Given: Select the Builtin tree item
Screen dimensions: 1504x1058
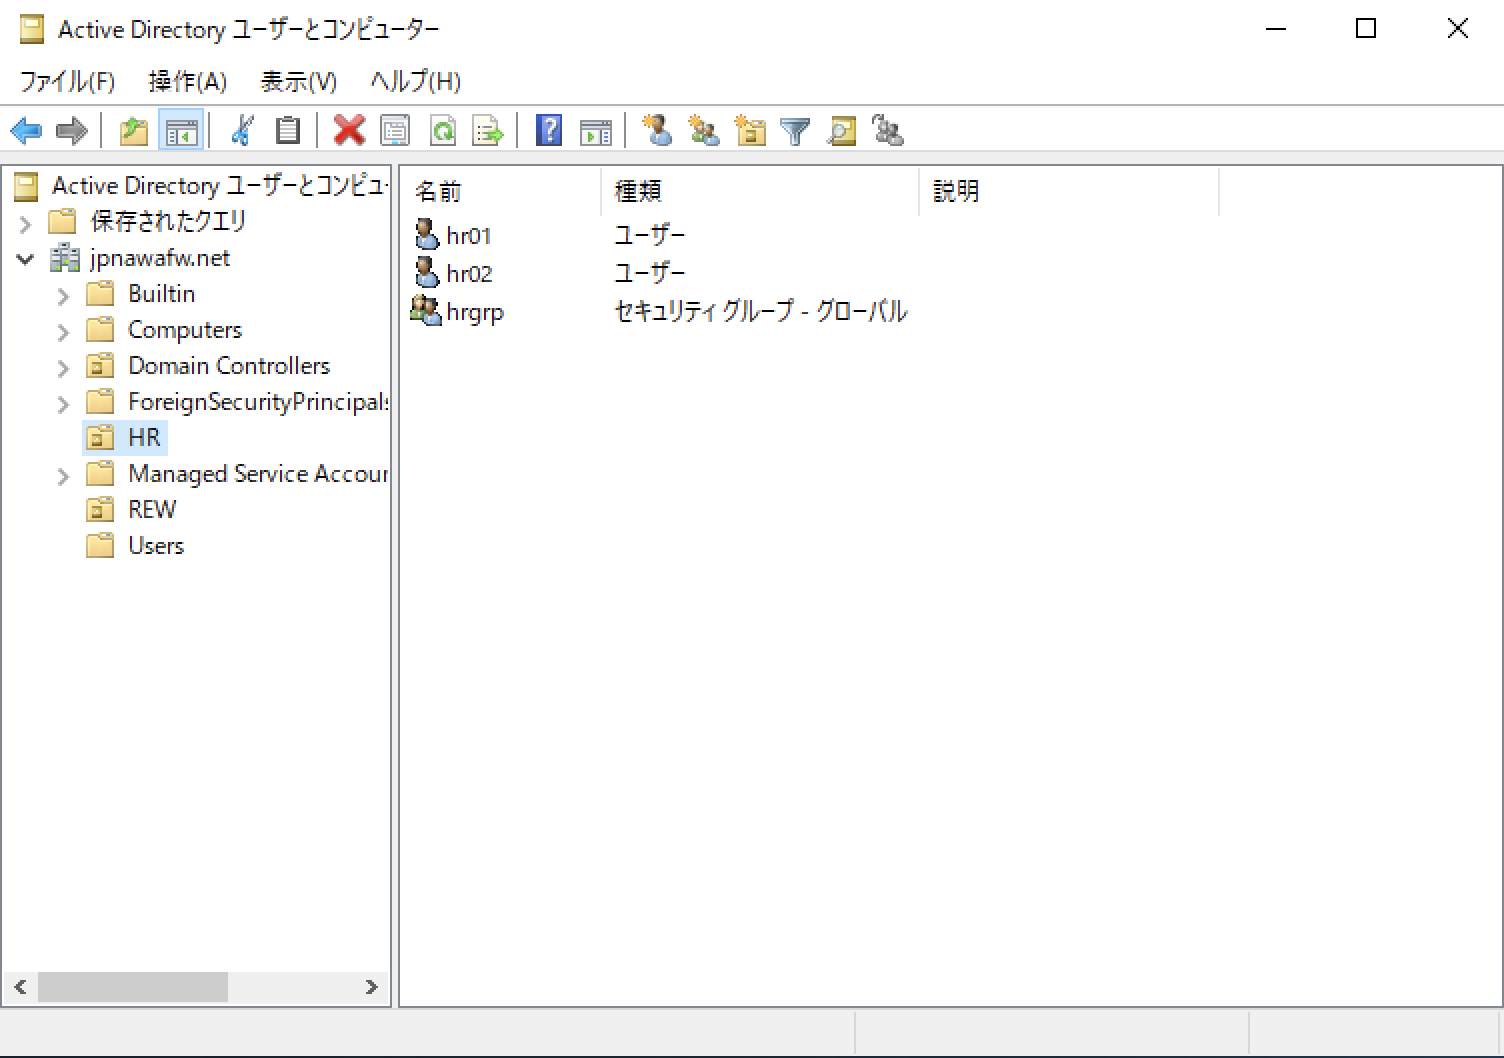Looking at the screenshot, I should click(161, 294).
